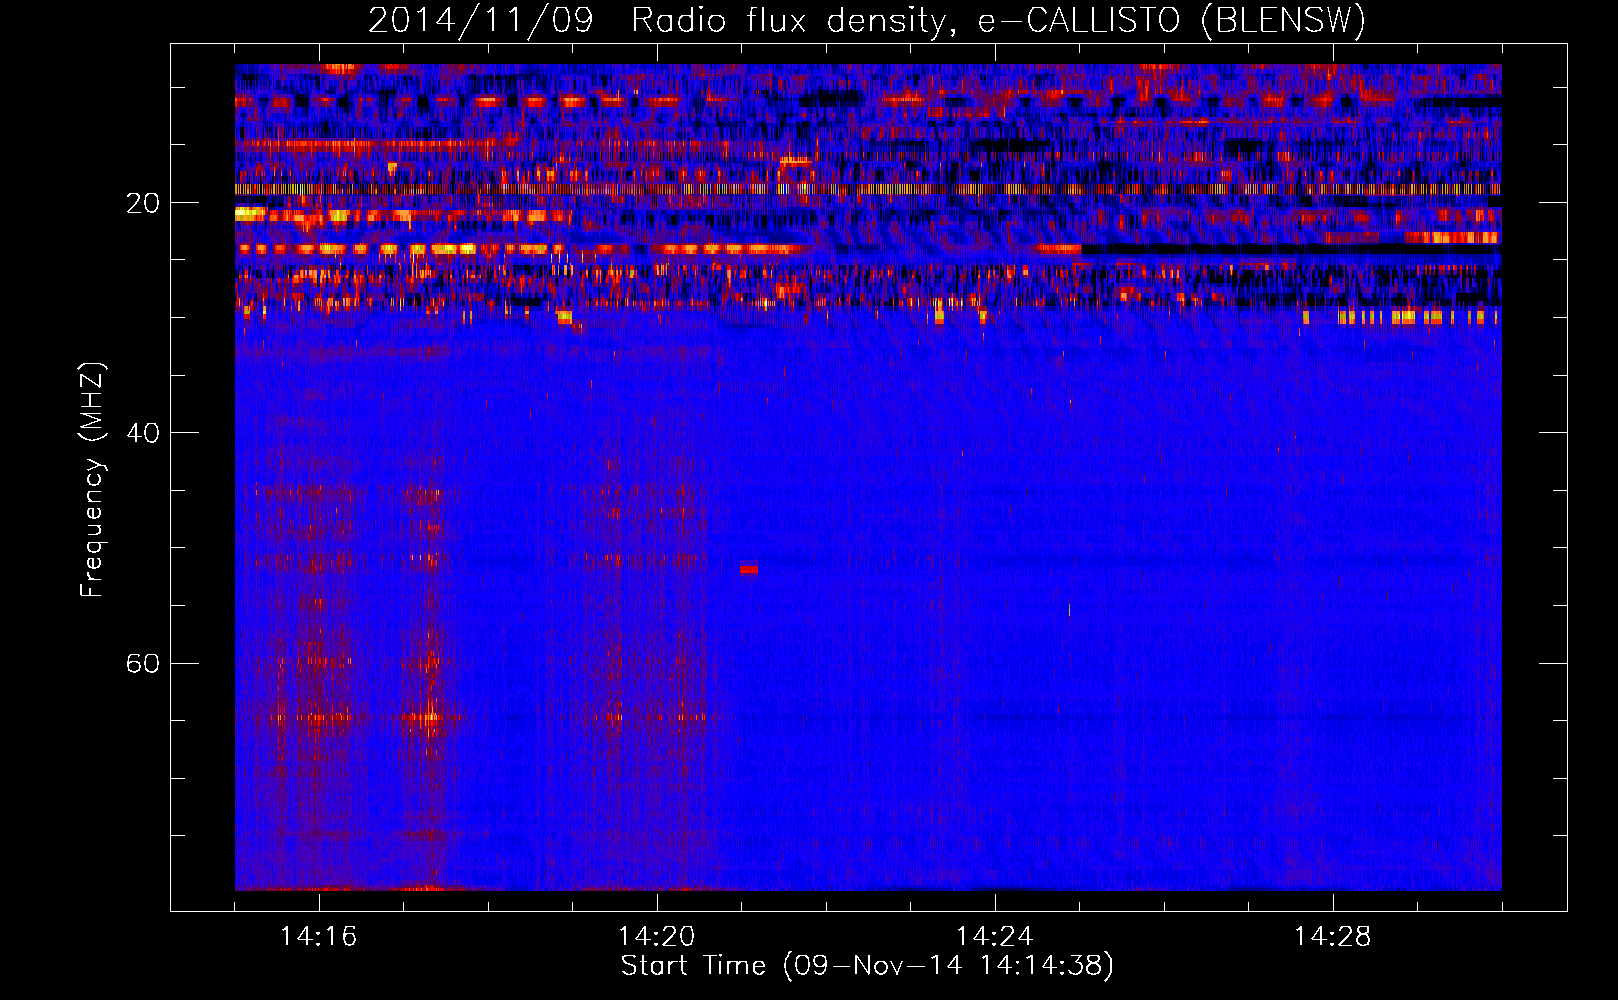Click the 60 MHz frequency tick label

142,664
